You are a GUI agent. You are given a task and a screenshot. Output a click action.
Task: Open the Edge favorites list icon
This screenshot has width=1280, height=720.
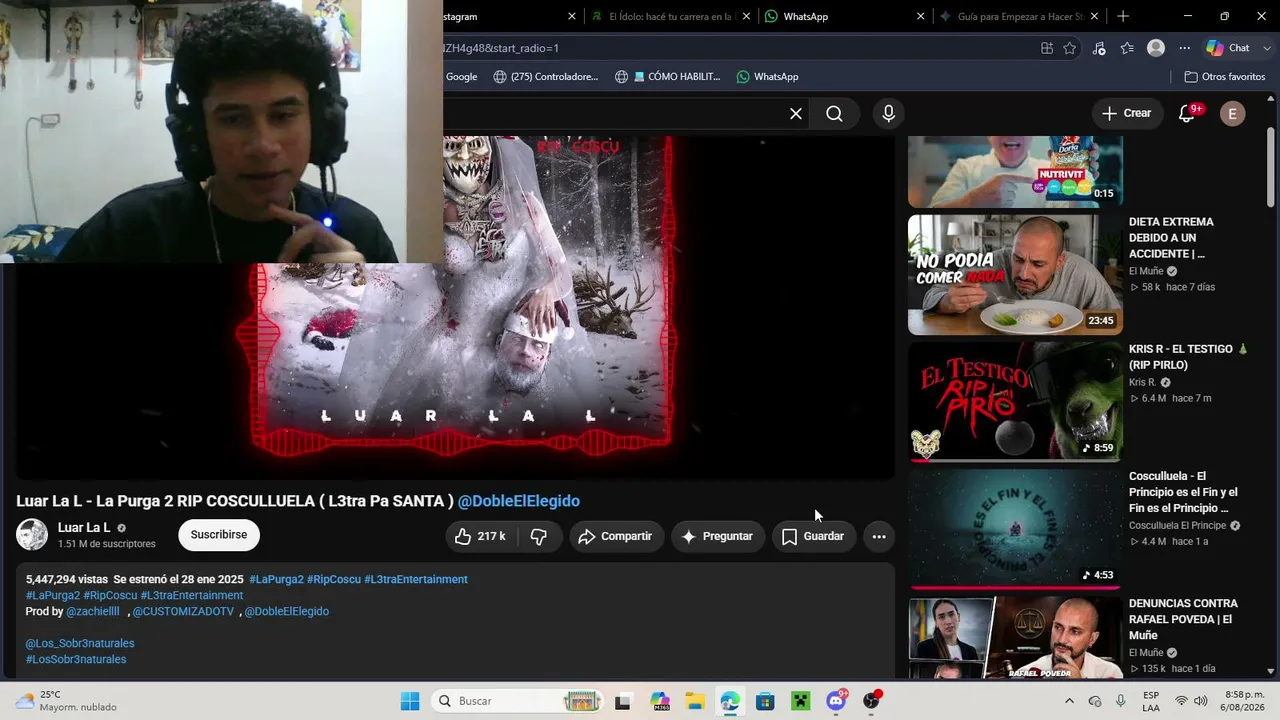(1127, 48)
